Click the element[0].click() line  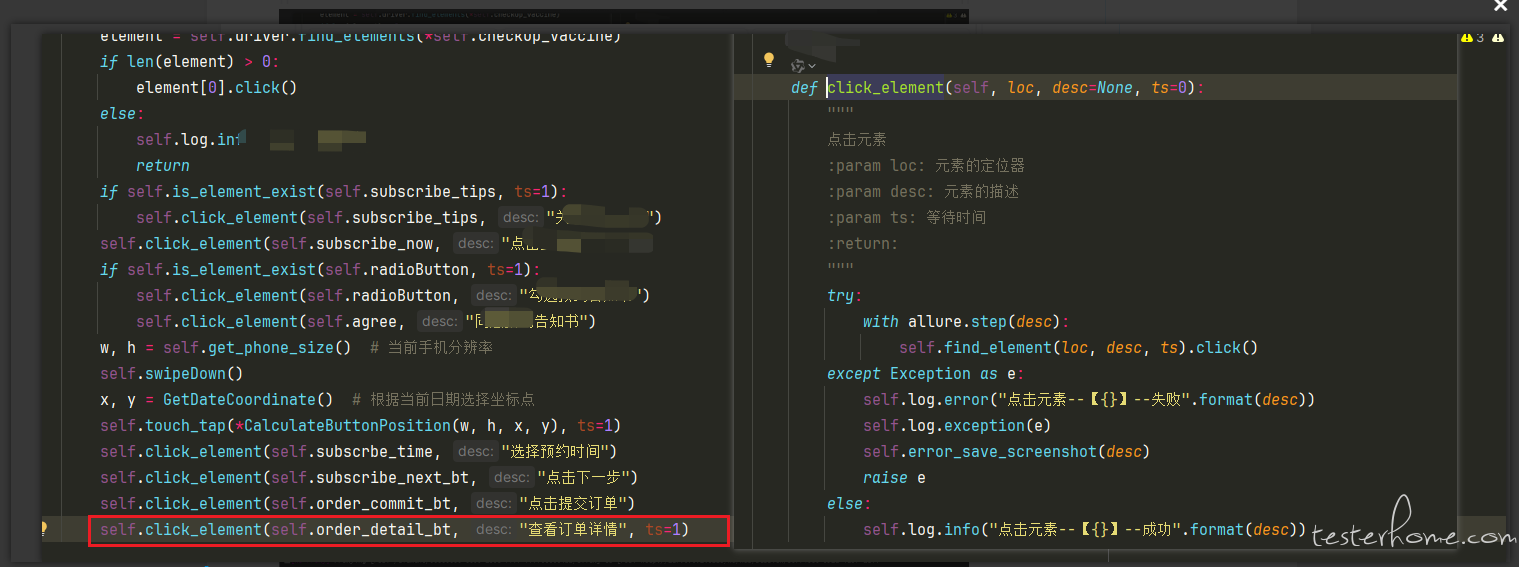click(217, 87)
